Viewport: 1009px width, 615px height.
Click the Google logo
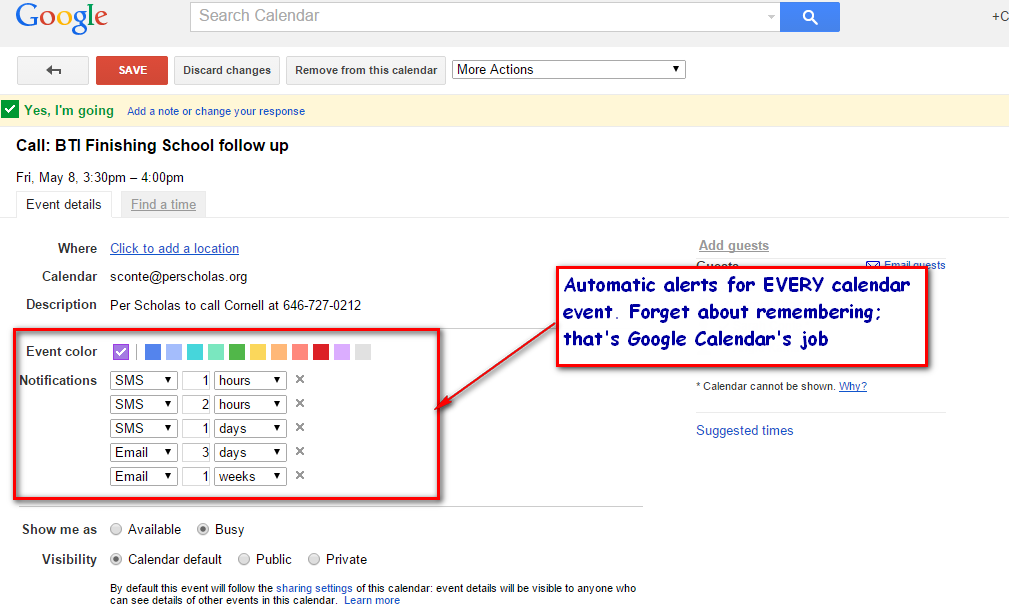click(x=61, y=18)
